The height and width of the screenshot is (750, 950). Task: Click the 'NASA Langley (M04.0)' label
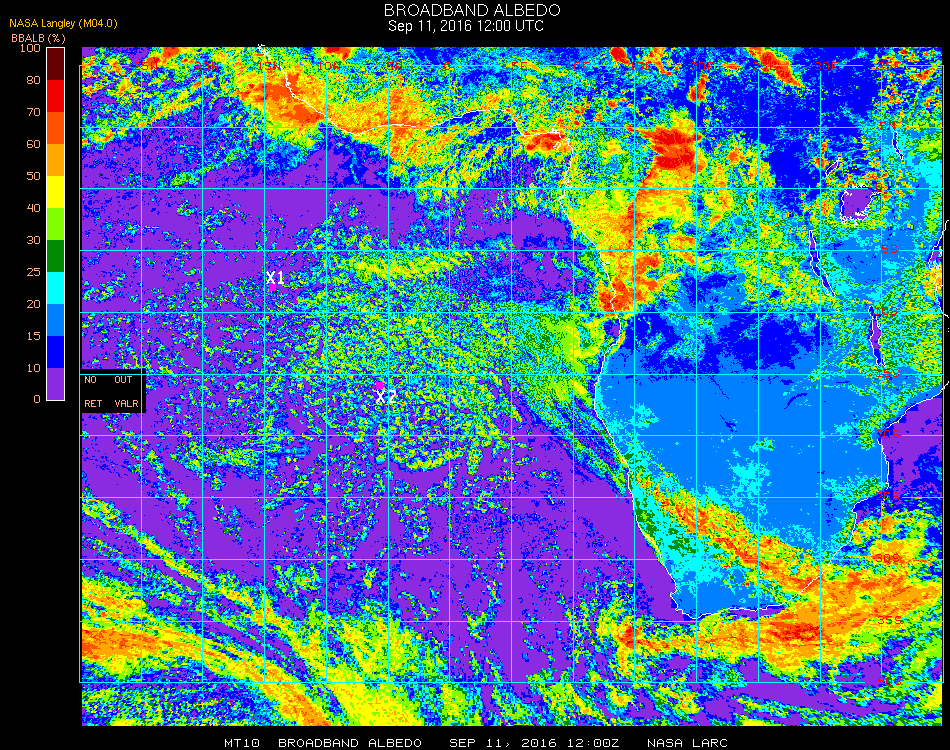[x=63, y=24]
